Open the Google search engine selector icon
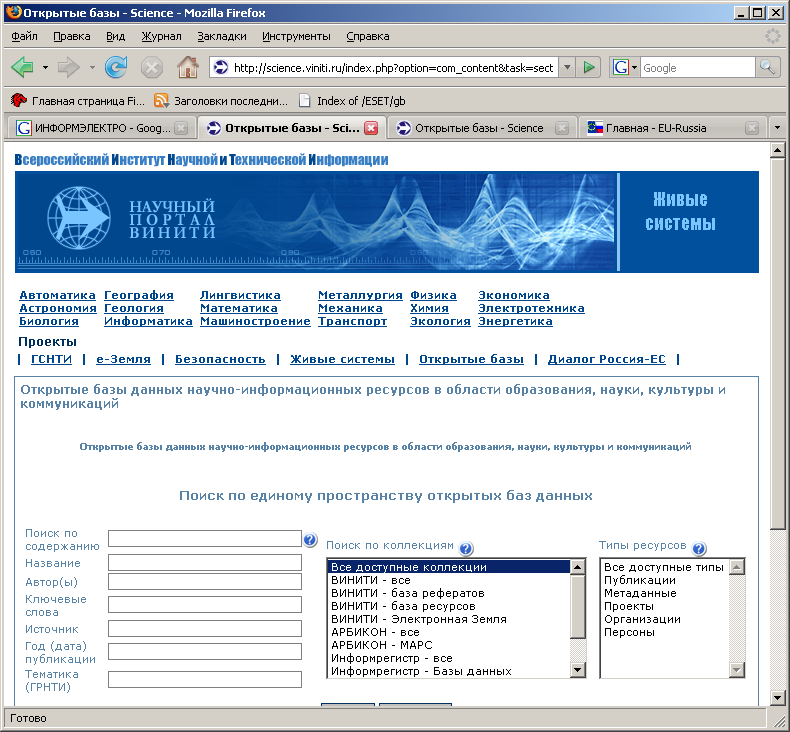The image size is (790, 732). (624, 67)
